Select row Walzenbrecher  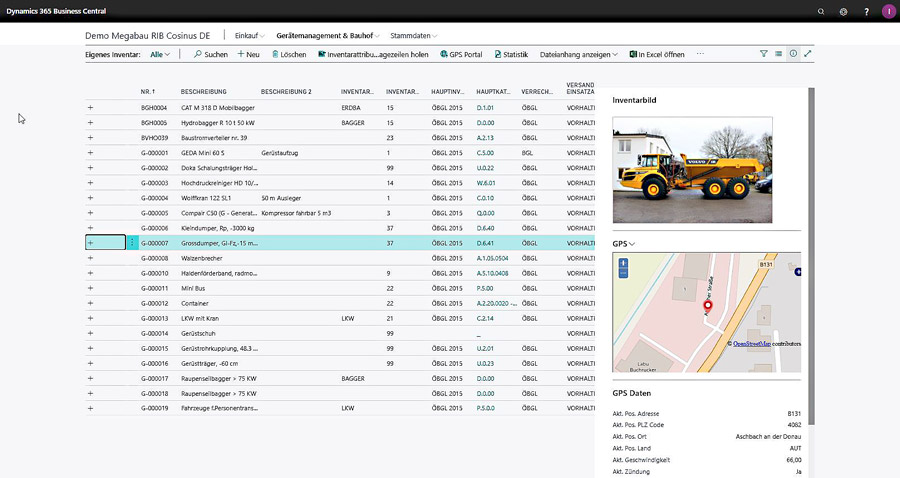pyautogui.click(x=340, y=258)
